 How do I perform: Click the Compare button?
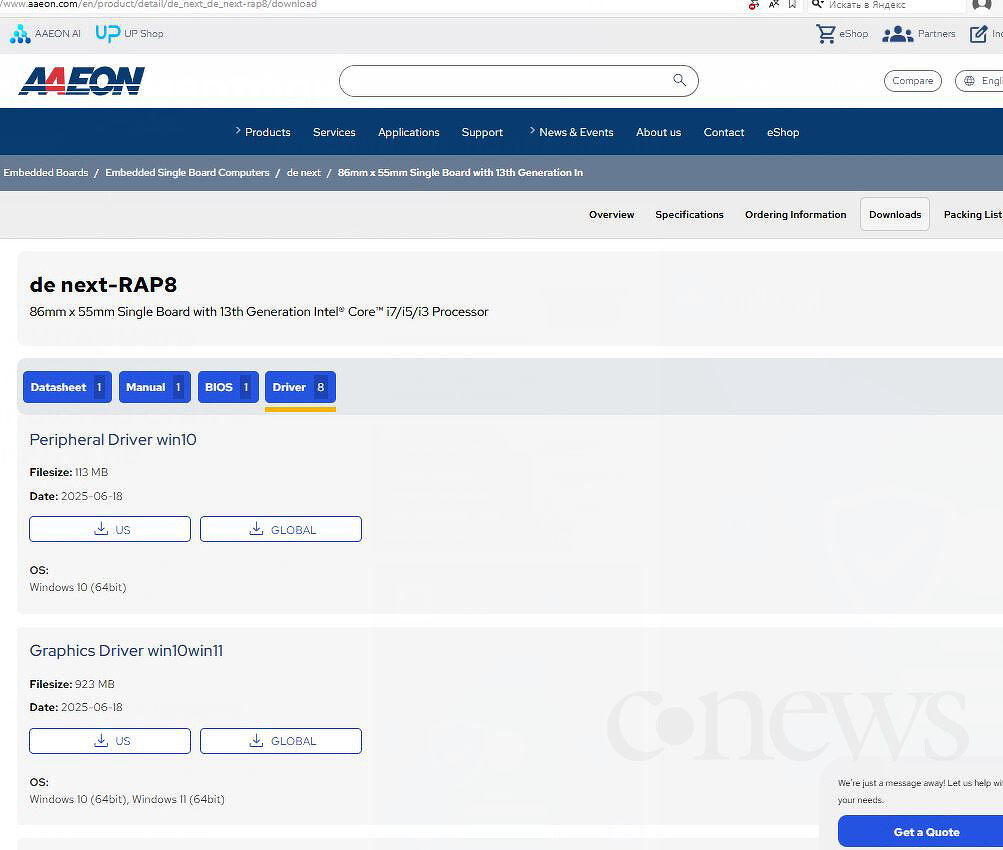(913, 81)
